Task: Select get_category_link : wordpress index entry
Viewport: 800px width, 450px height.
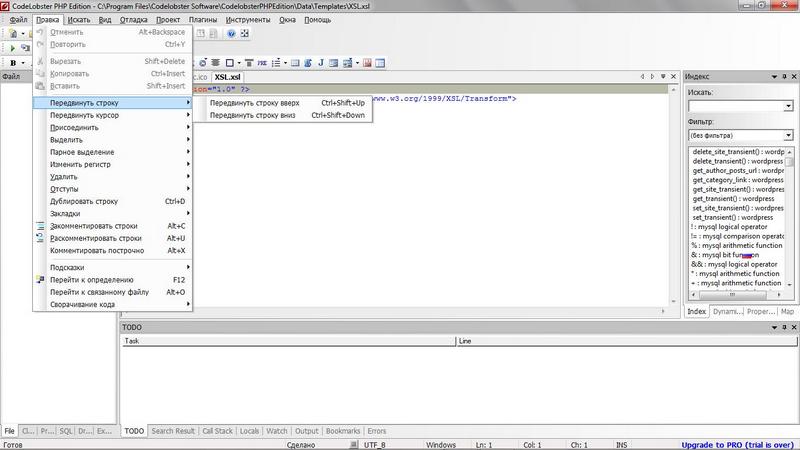Action: pyautogui.click(x=738, y=180)
